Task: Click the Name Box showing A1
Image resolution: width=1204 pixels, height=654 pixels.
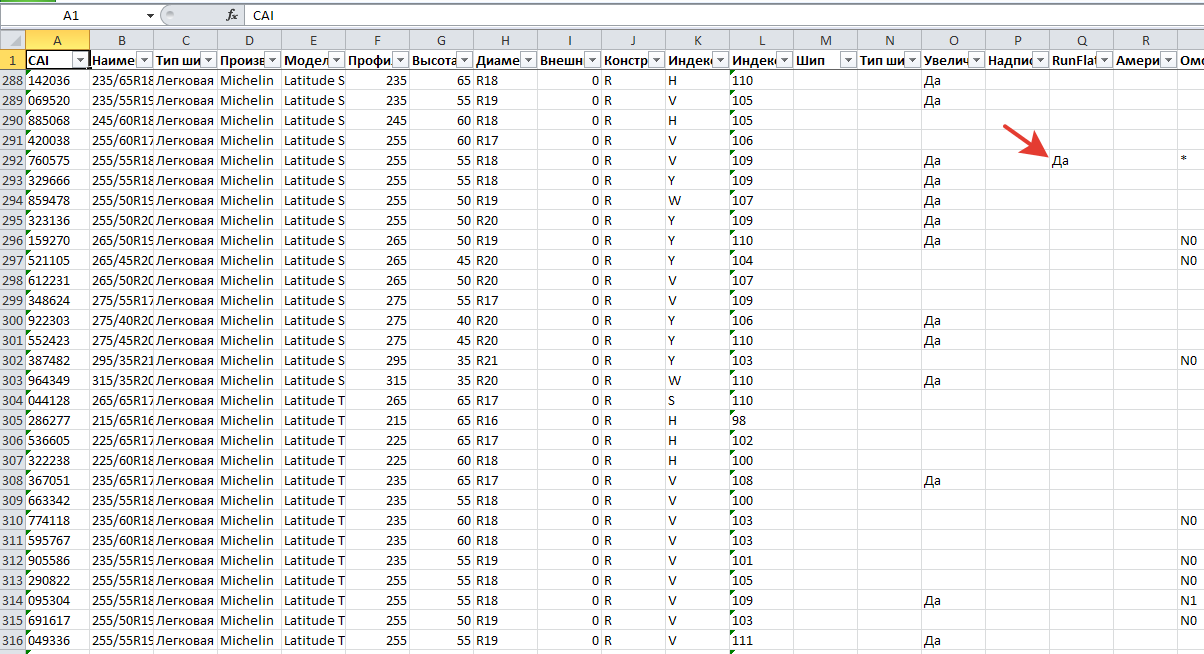Action: coord(72,16)
